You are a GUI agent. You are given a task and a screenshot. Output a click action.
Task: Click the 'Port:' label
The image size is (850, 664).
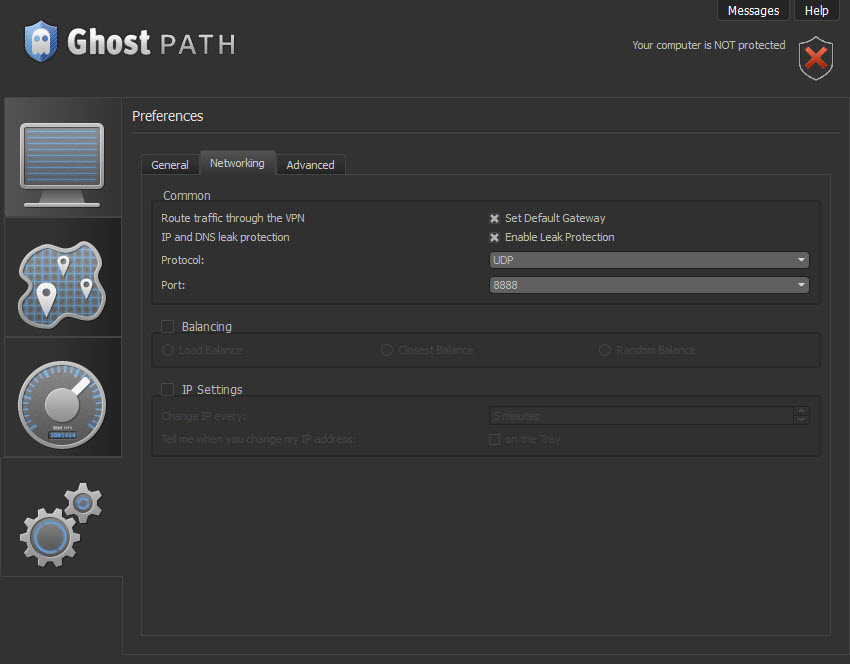click(173, 285)
